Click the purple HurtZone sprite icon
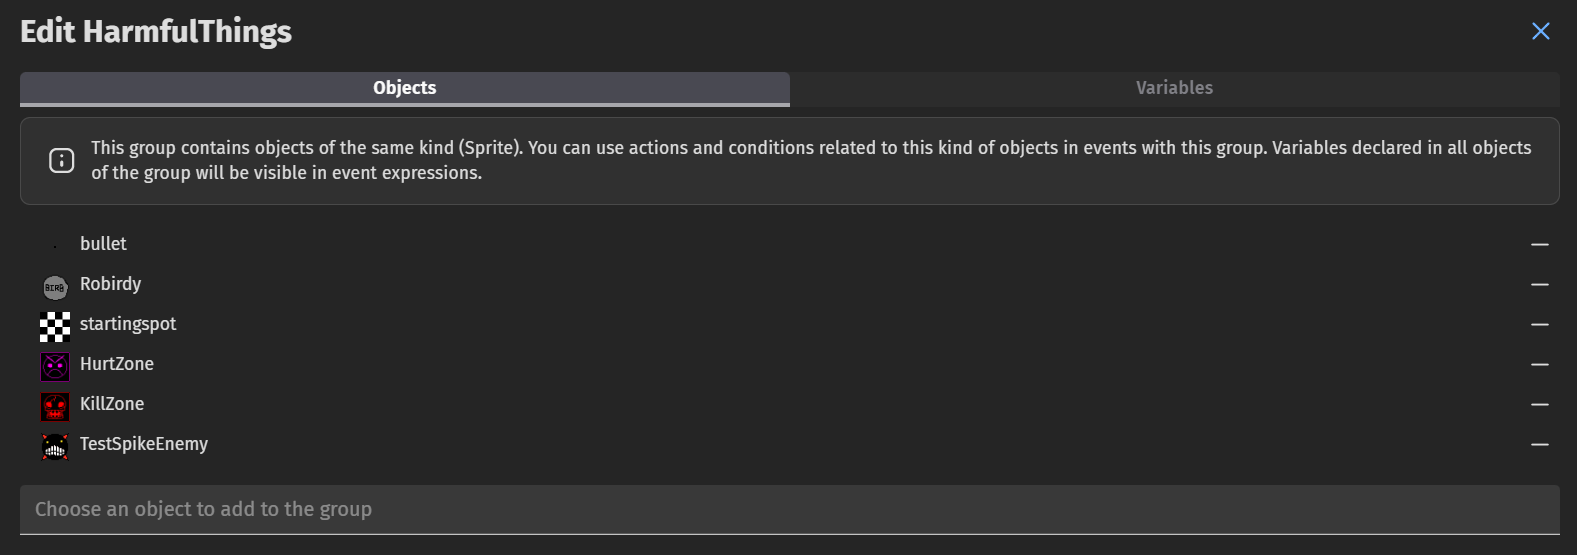 (x=55, y=367)
